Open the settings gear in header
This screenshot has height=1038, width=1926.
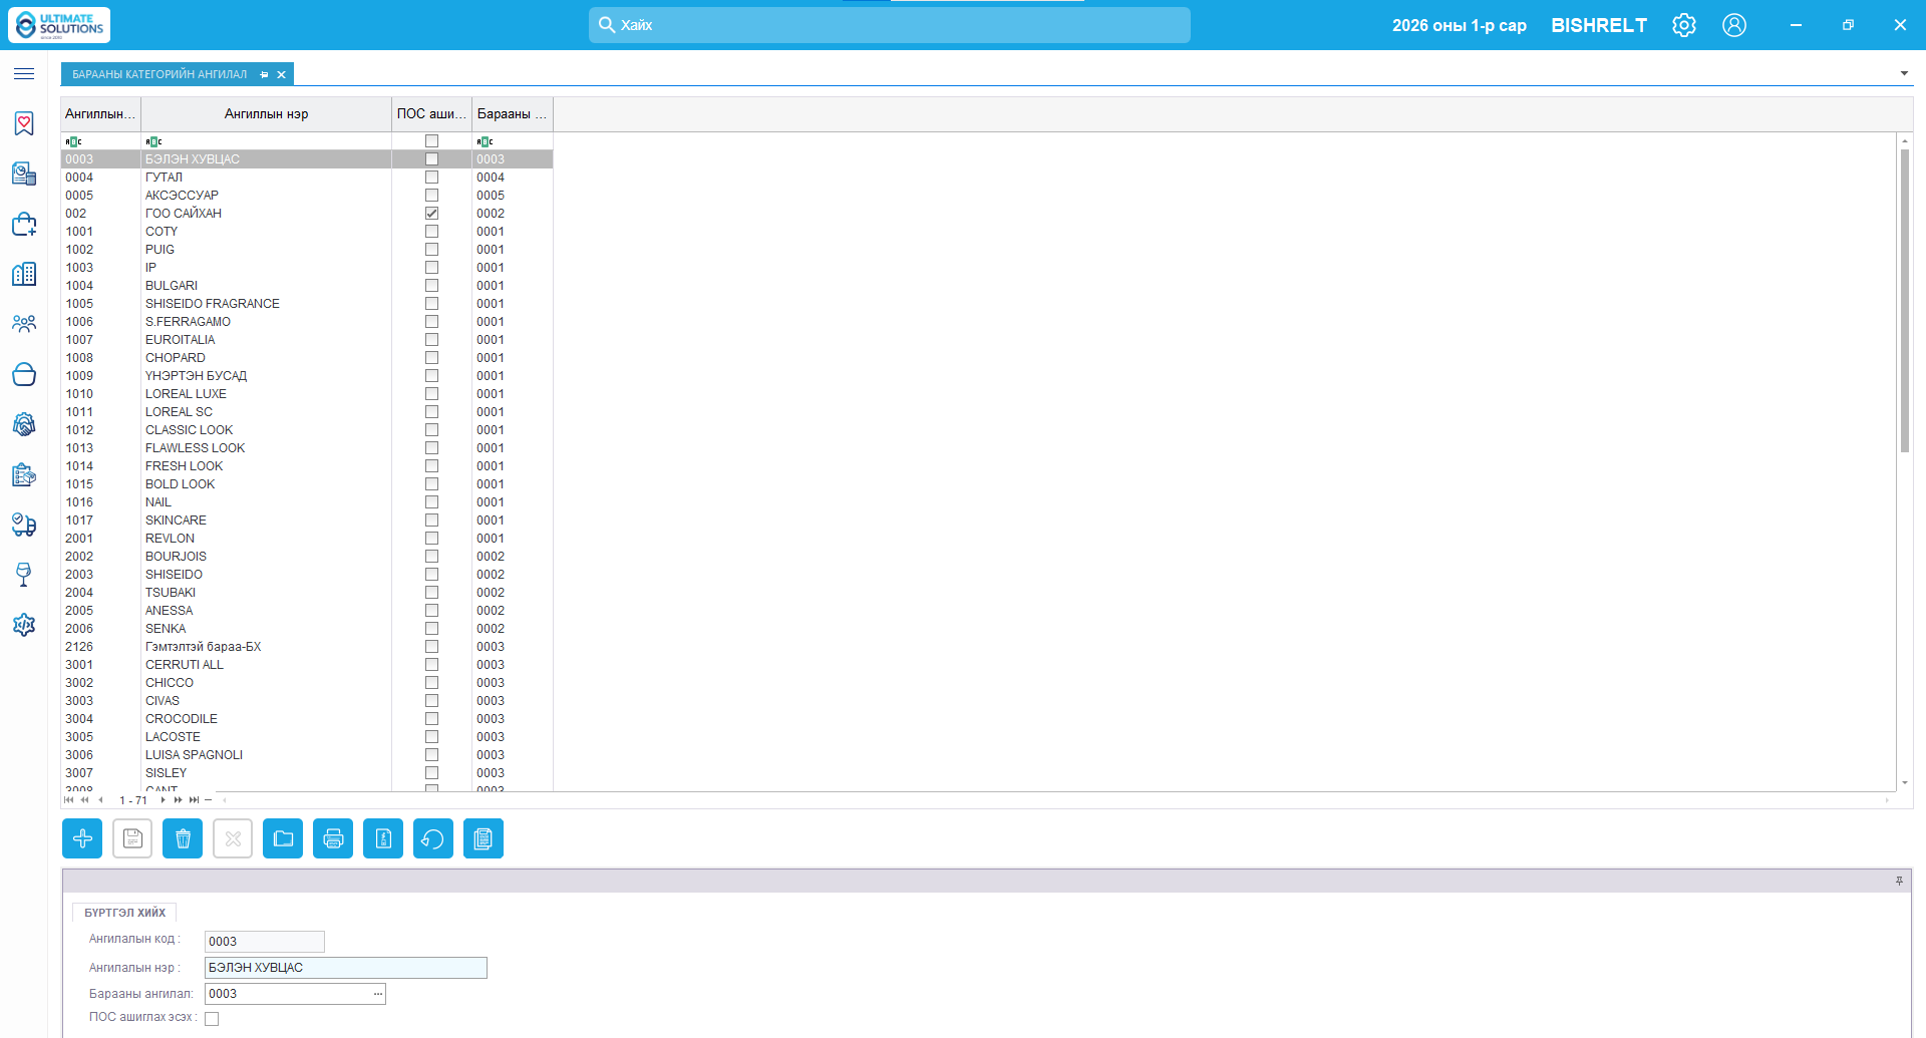(1684, 25)
